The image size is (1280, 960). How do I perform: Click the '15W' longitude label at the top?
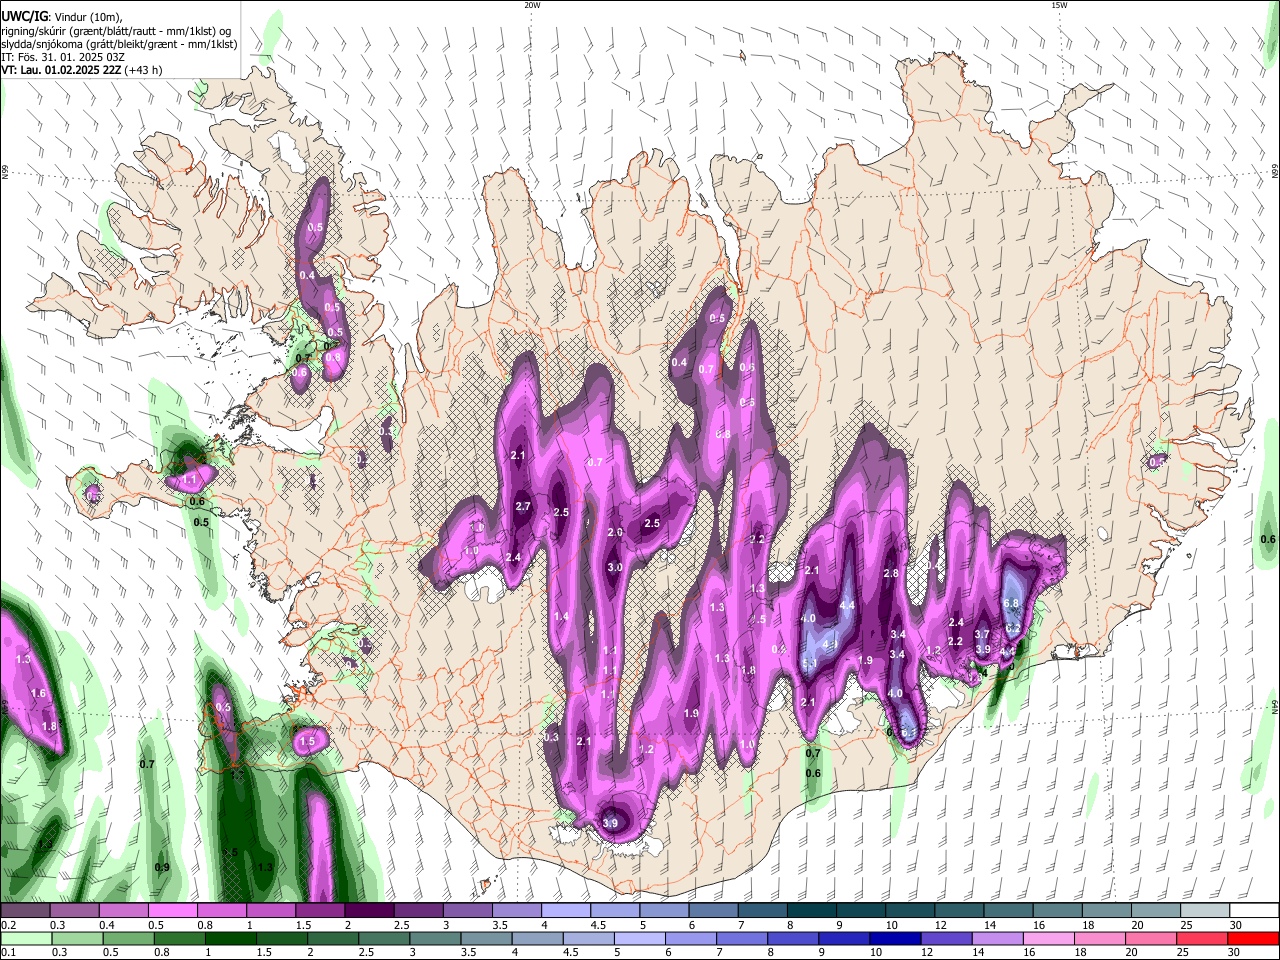tap(1059, 5)
